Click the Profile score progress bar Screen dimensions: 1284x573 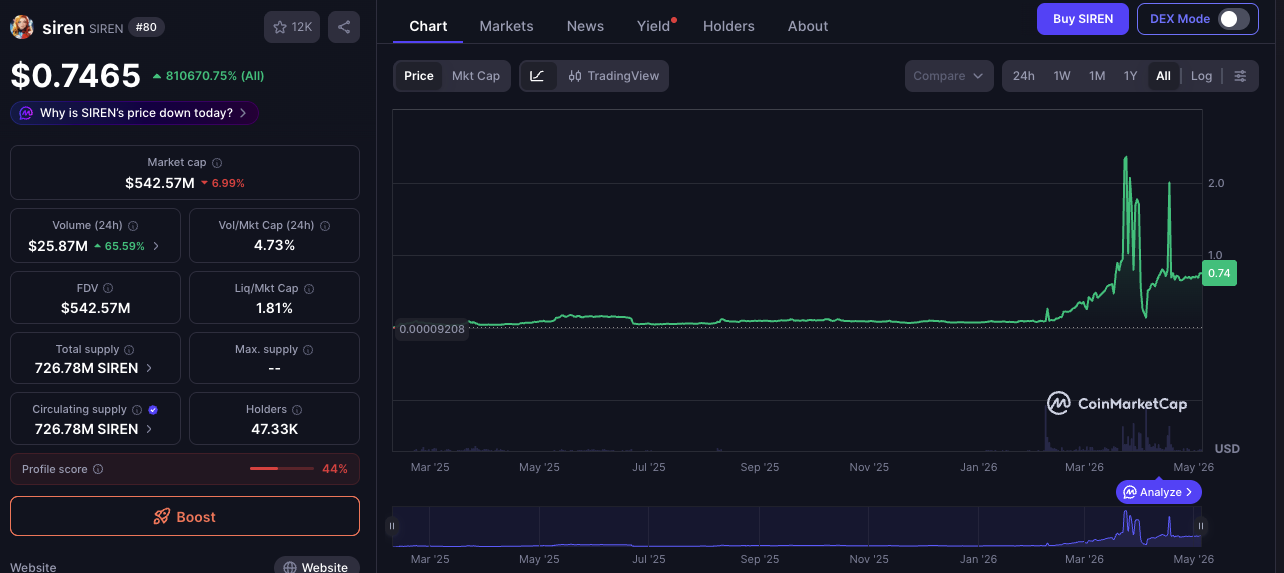[282, 469]
